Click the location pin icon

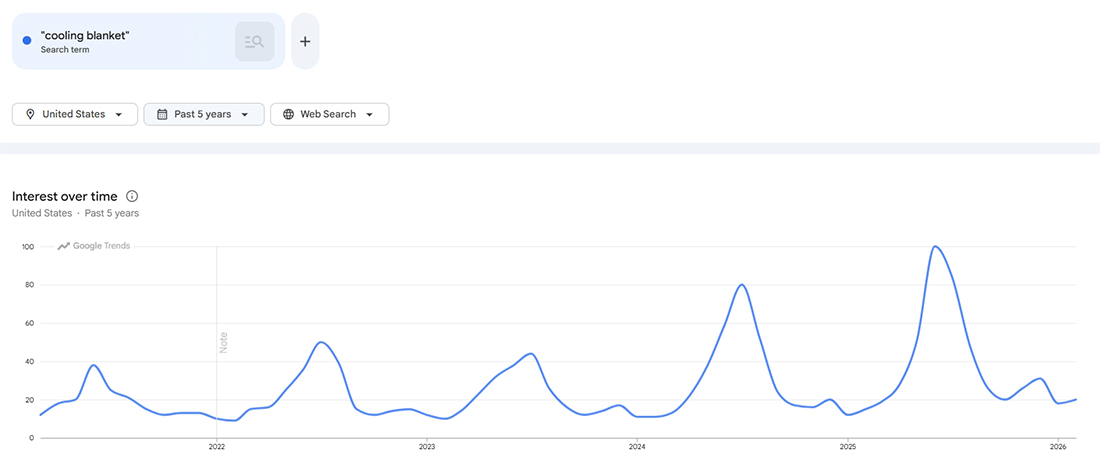click(30, 114)
